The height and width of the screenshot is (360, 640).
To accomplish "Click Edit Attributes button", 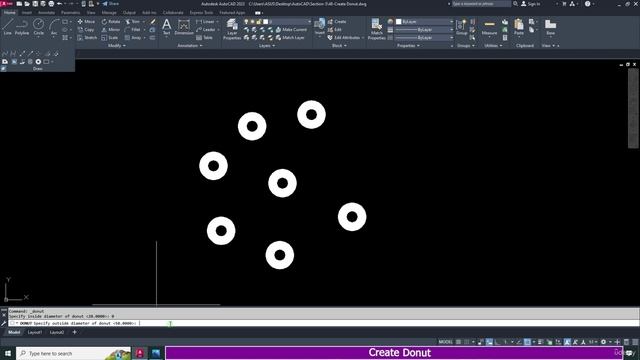I will (x=344, y=38).
